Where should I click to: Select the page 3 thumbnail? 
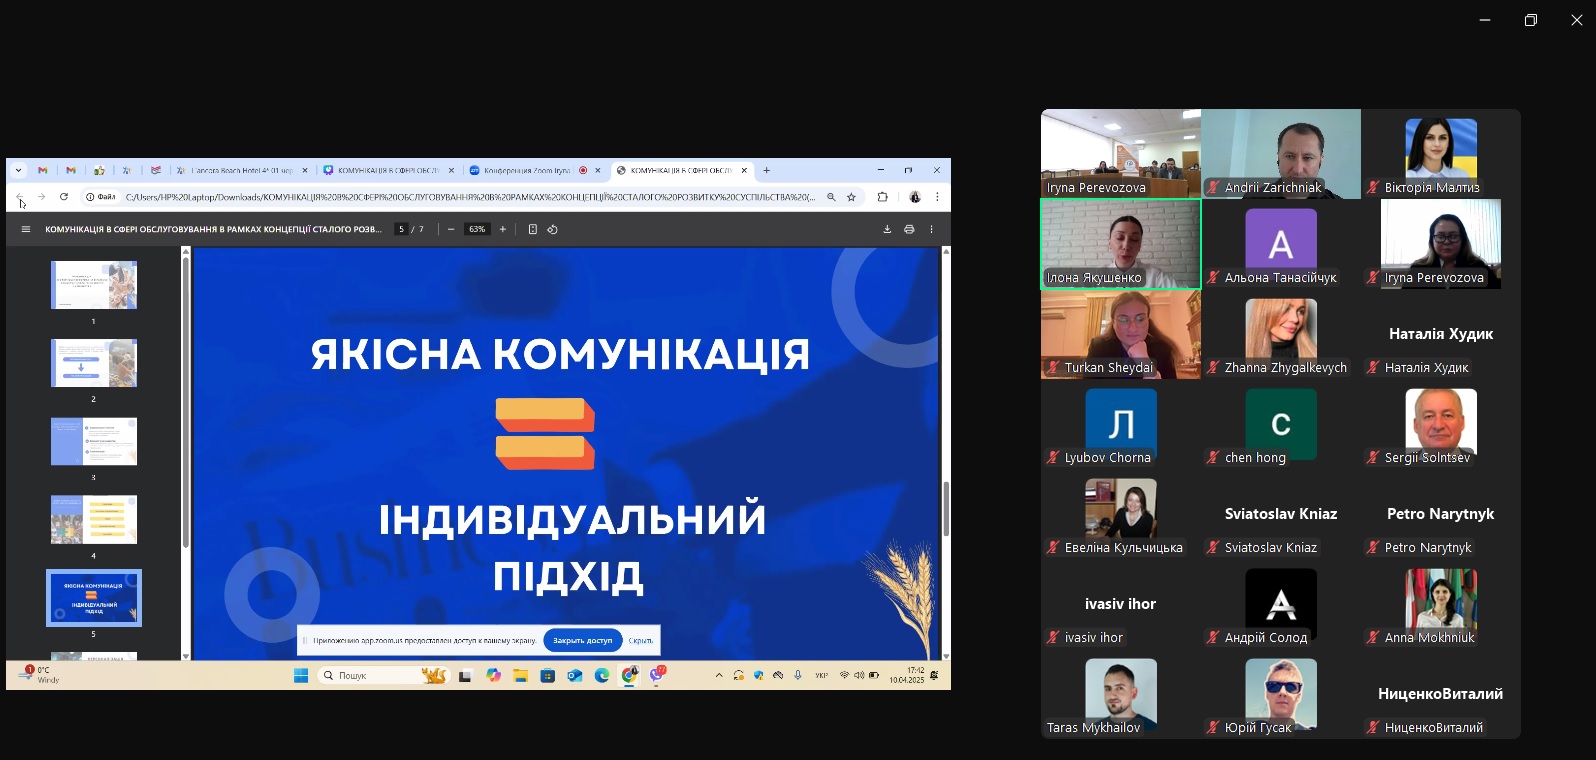pyautogui.click(x=94, y=441)
